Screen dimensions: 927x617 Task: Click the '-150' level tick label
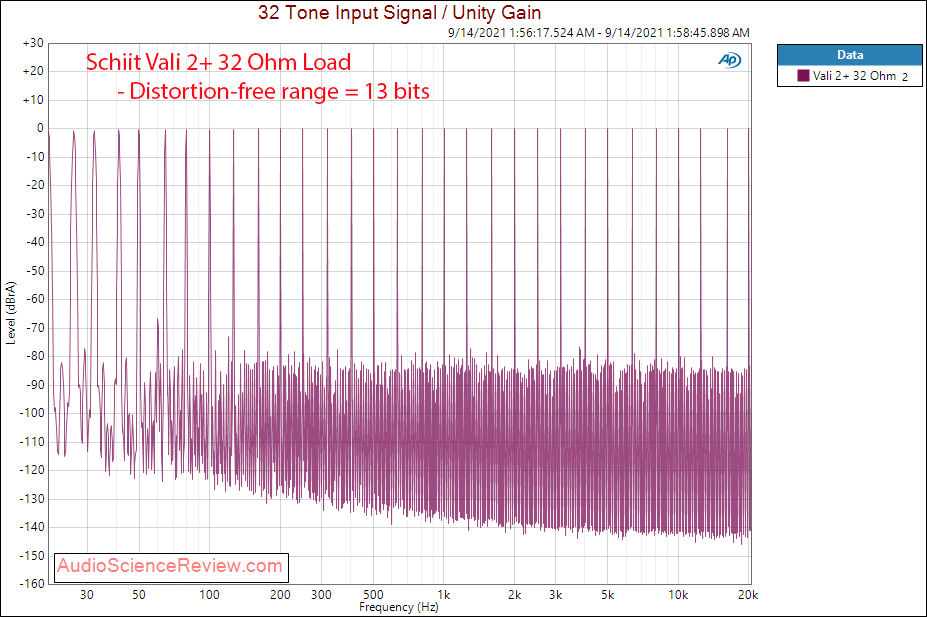point(32,556)
